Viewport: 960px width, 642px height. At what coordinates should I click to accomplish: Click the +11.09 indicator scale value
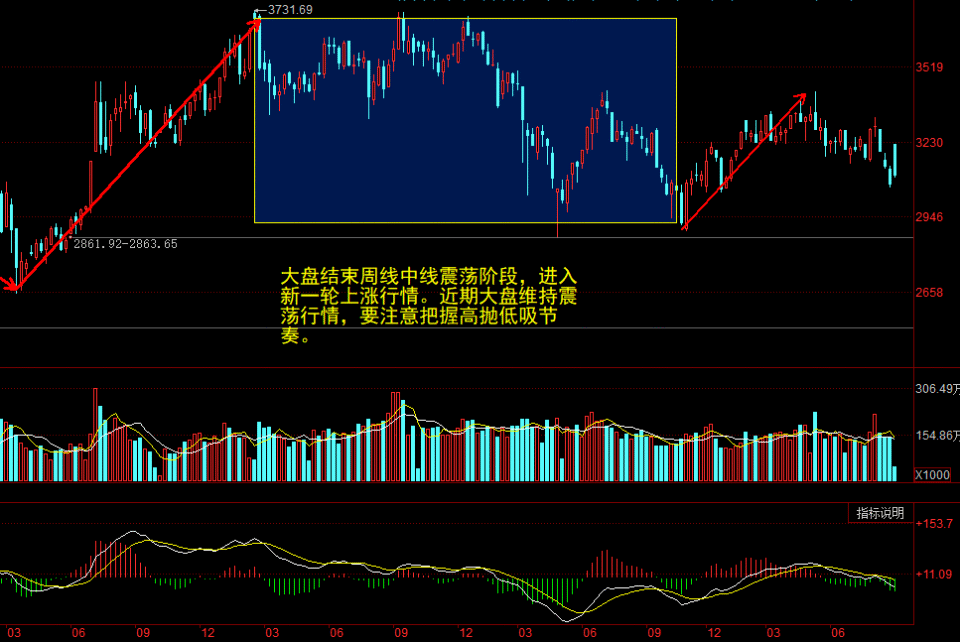click(935, 574)
